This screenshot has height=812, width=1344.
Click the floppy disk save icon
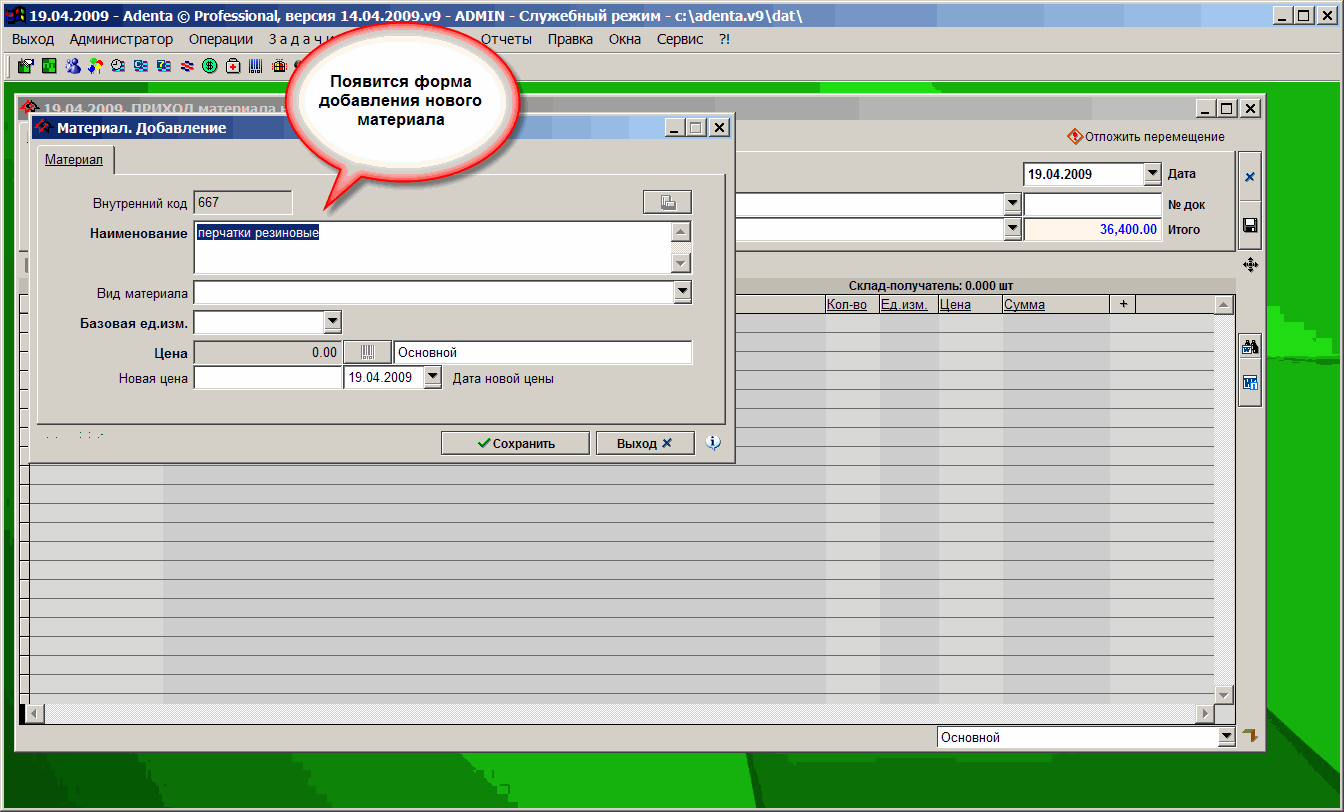(1249, 225)
